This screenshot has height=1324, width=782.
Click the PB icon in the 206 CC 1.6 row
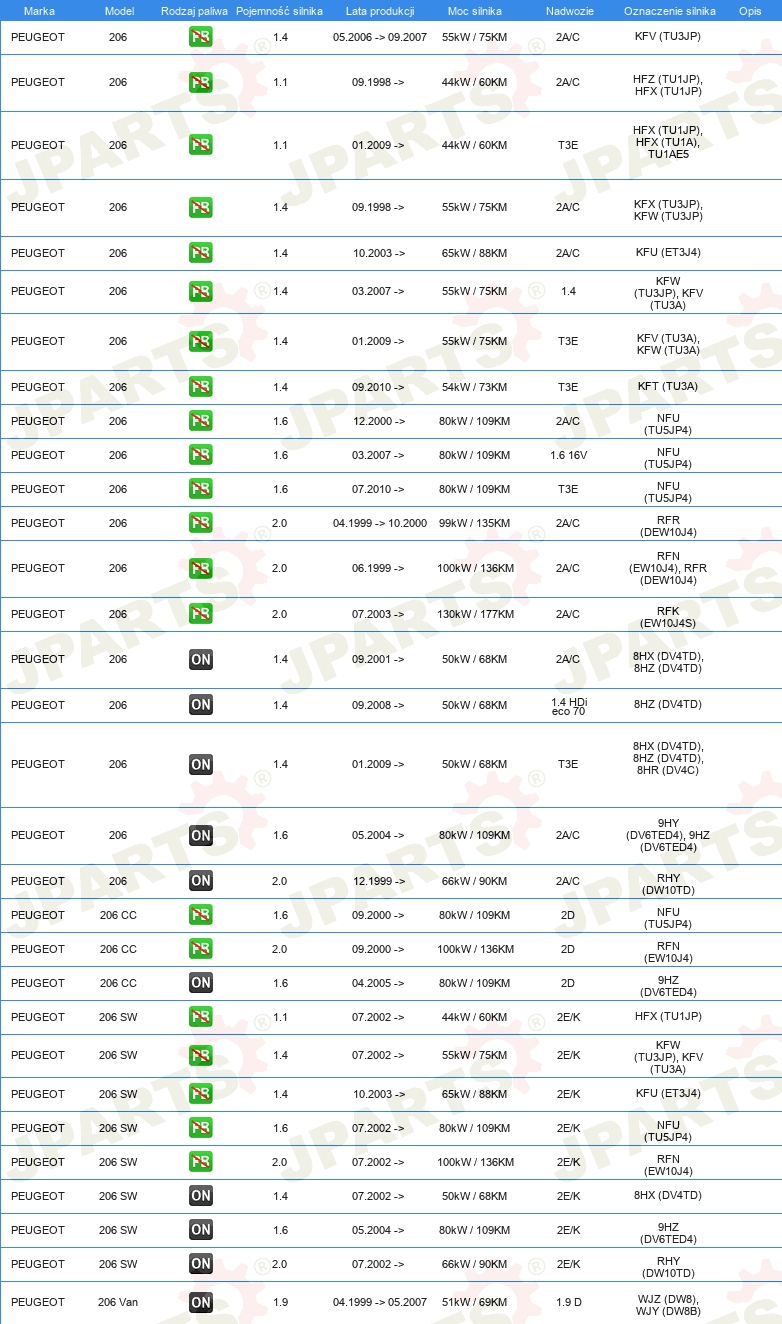(x=201, y=915)
